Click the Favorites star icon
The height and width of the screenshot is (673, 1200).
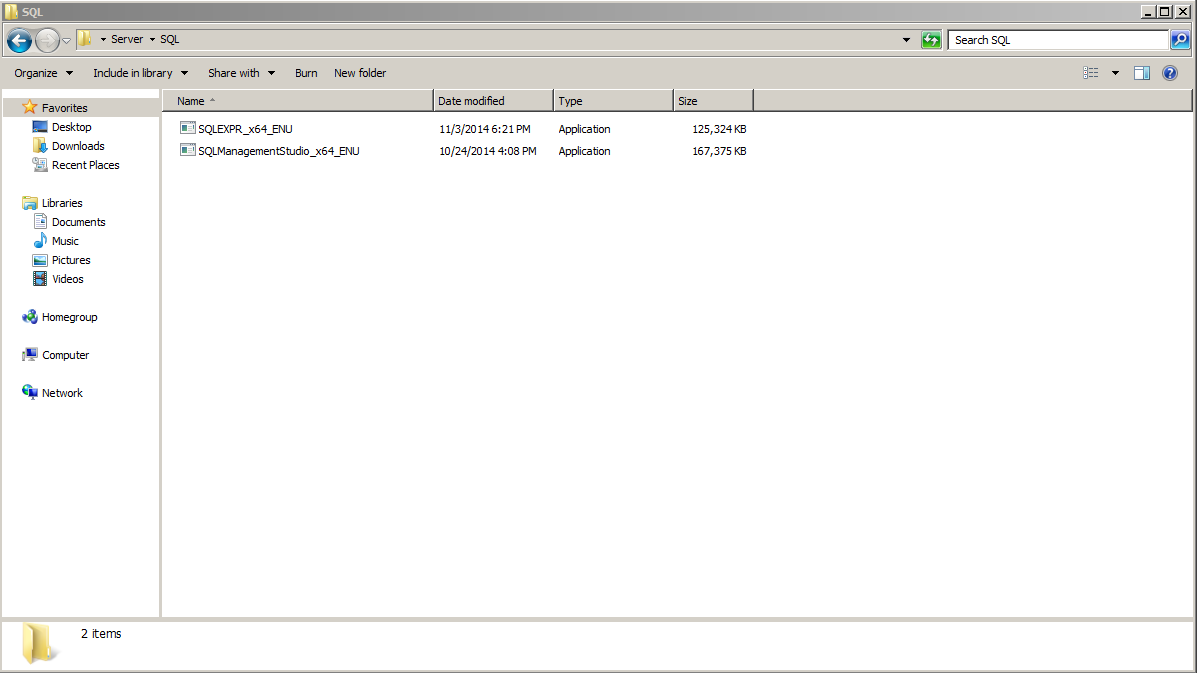30,107
